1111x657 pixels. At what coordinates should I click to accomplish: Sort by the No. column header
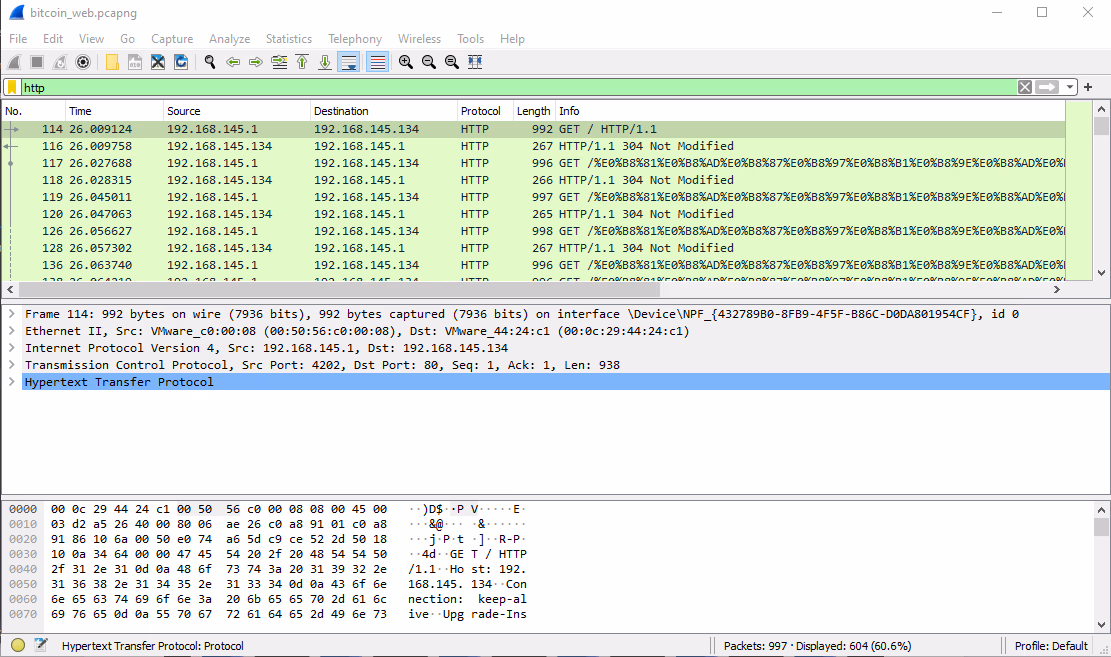(x=34, y=111)
